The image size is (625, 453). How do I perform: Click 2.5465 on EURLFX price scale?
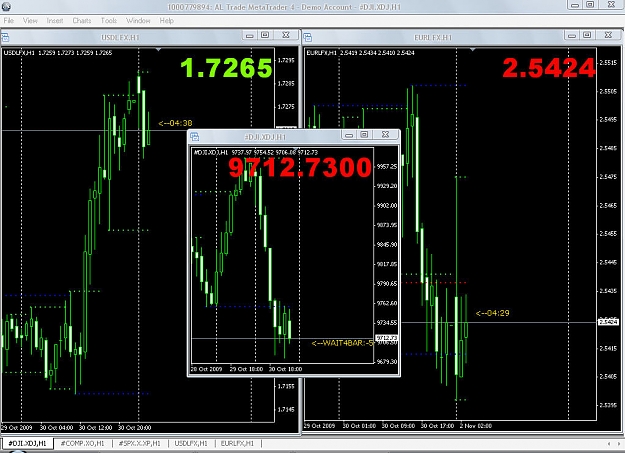click(x=608, y=205)
